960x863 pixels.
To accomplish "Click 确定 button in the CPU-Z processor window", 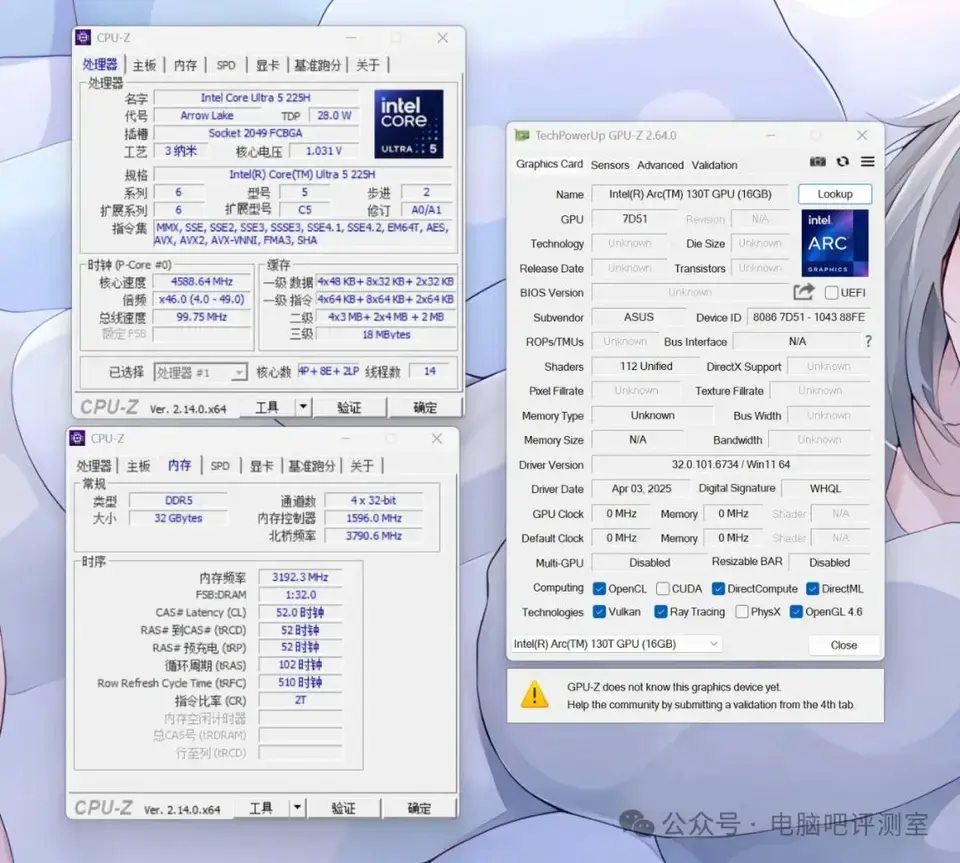I will coord(425,408).
